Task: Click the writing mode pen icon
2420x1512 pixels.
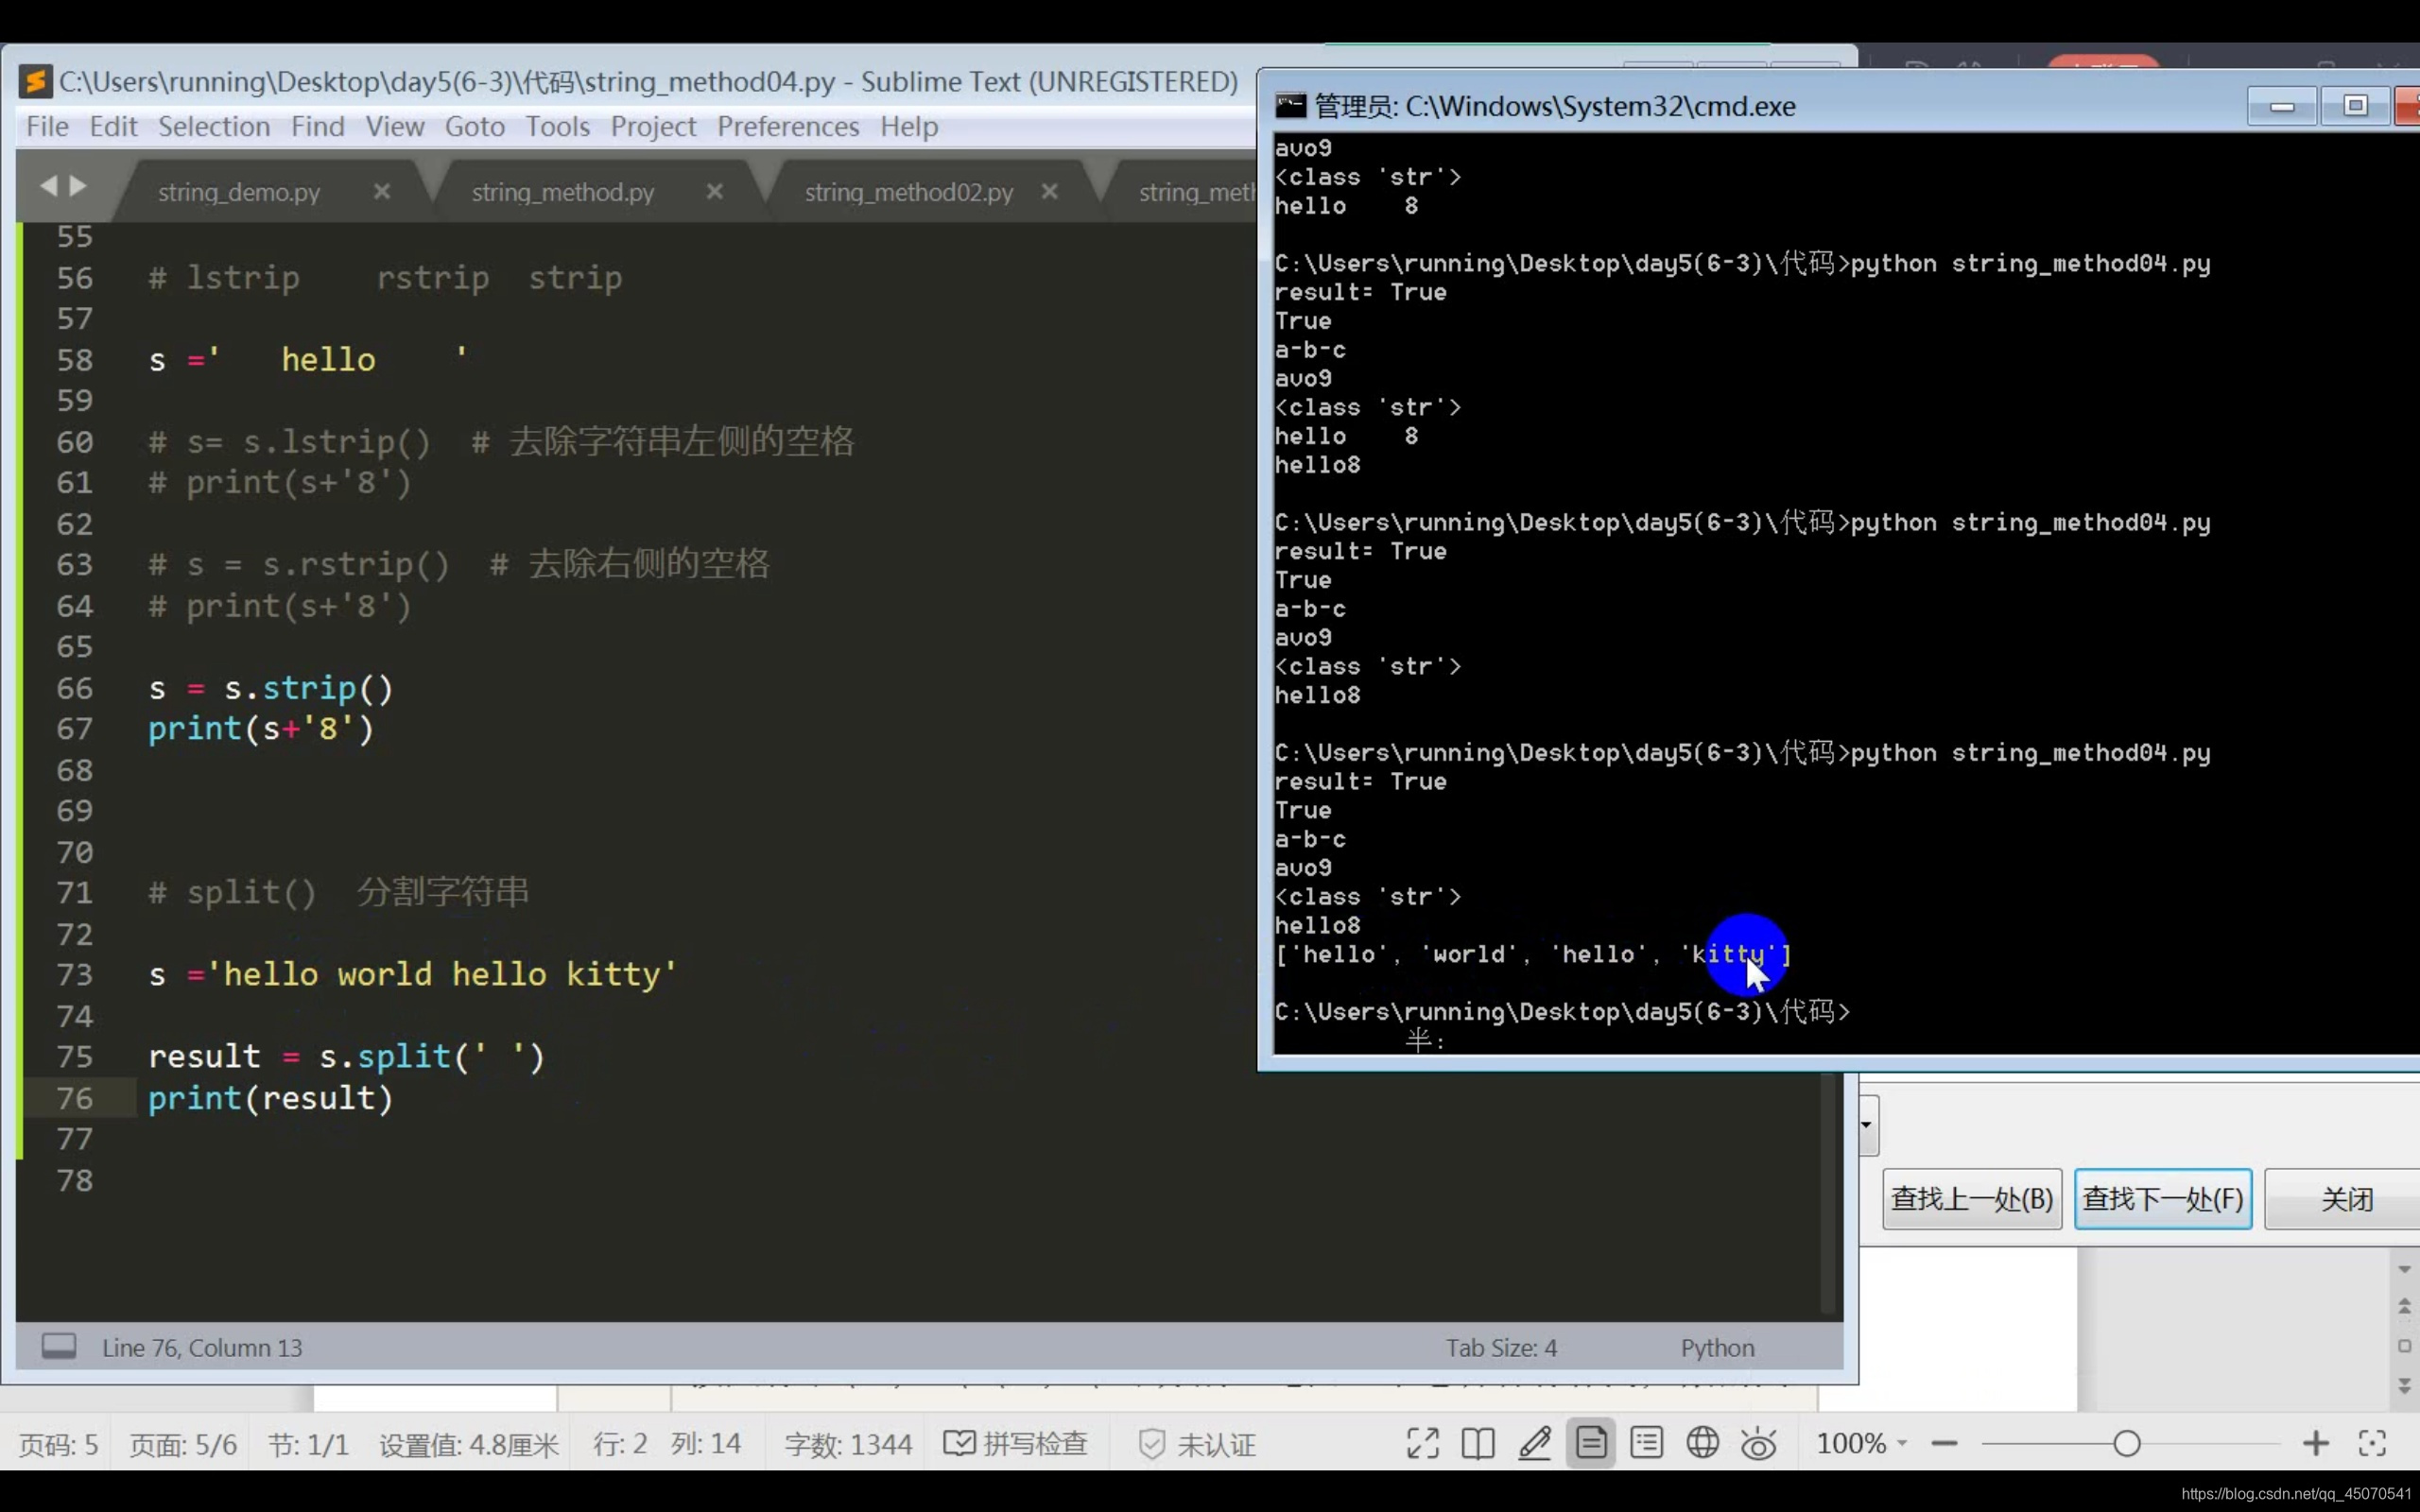Action: [x=1534, y=1443]
